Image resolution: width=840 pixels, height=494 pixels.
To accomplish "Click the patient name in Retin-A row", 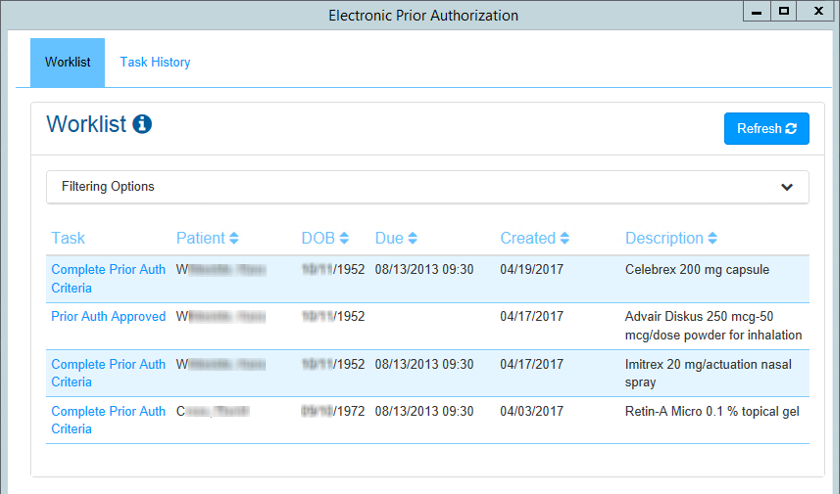I will 213,411.
